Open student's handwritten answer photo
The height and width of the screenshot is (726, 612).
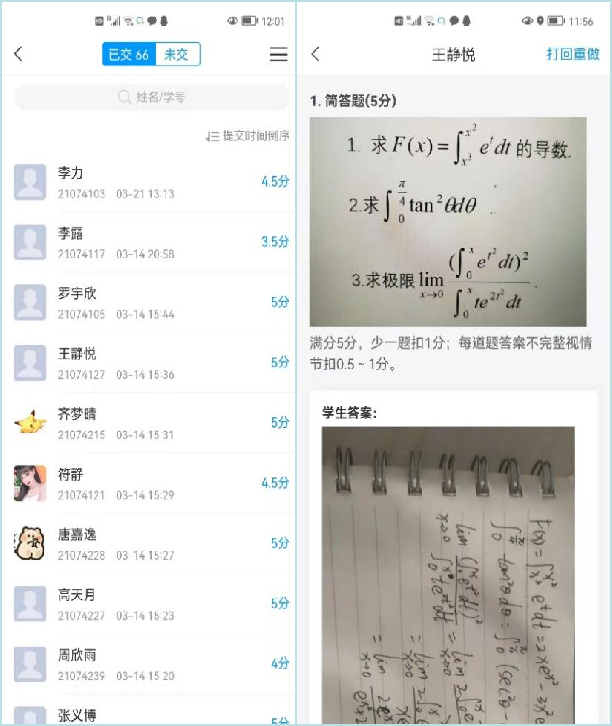point(448,576)
